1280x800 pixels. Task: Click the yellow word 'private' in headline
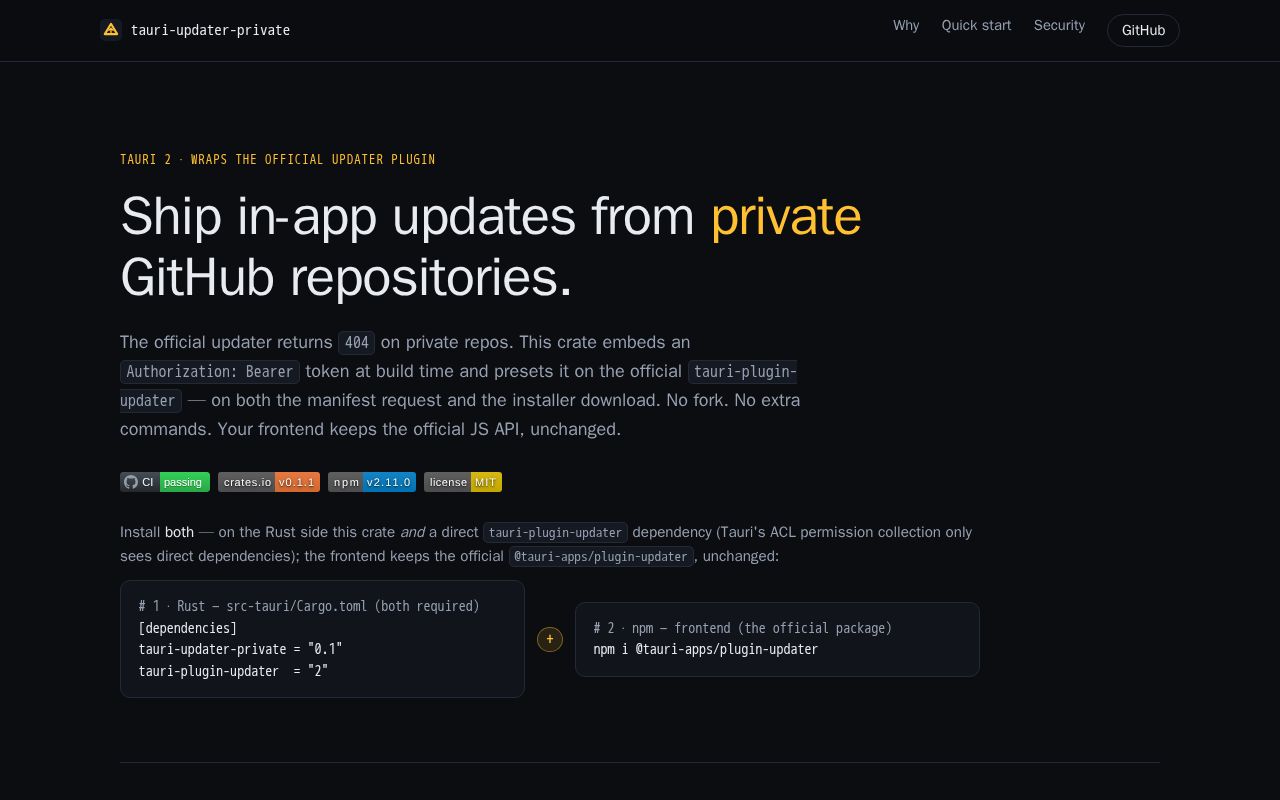click(786, 216)
